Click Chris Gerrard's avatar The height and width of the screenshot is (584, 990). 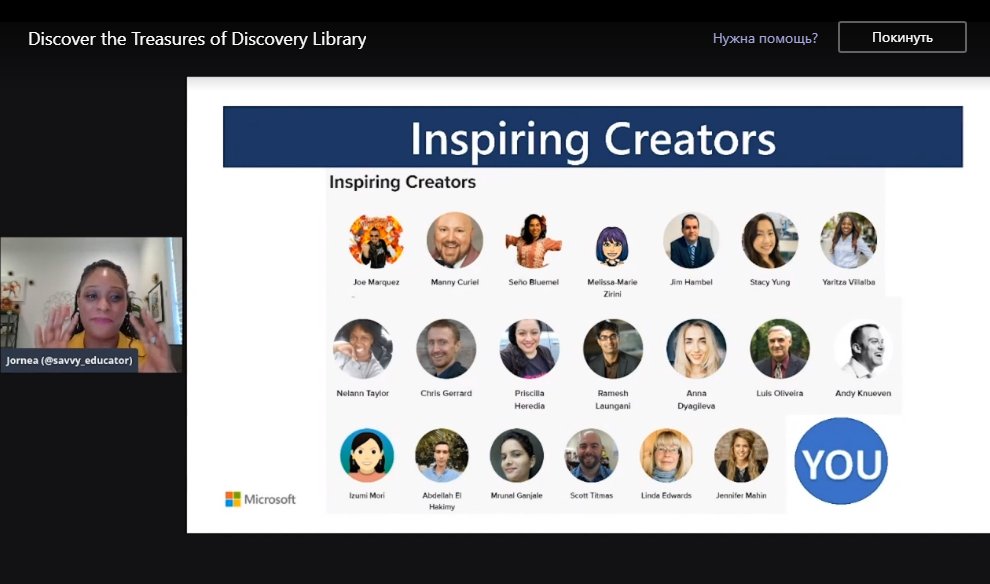(x=446, y=349)
